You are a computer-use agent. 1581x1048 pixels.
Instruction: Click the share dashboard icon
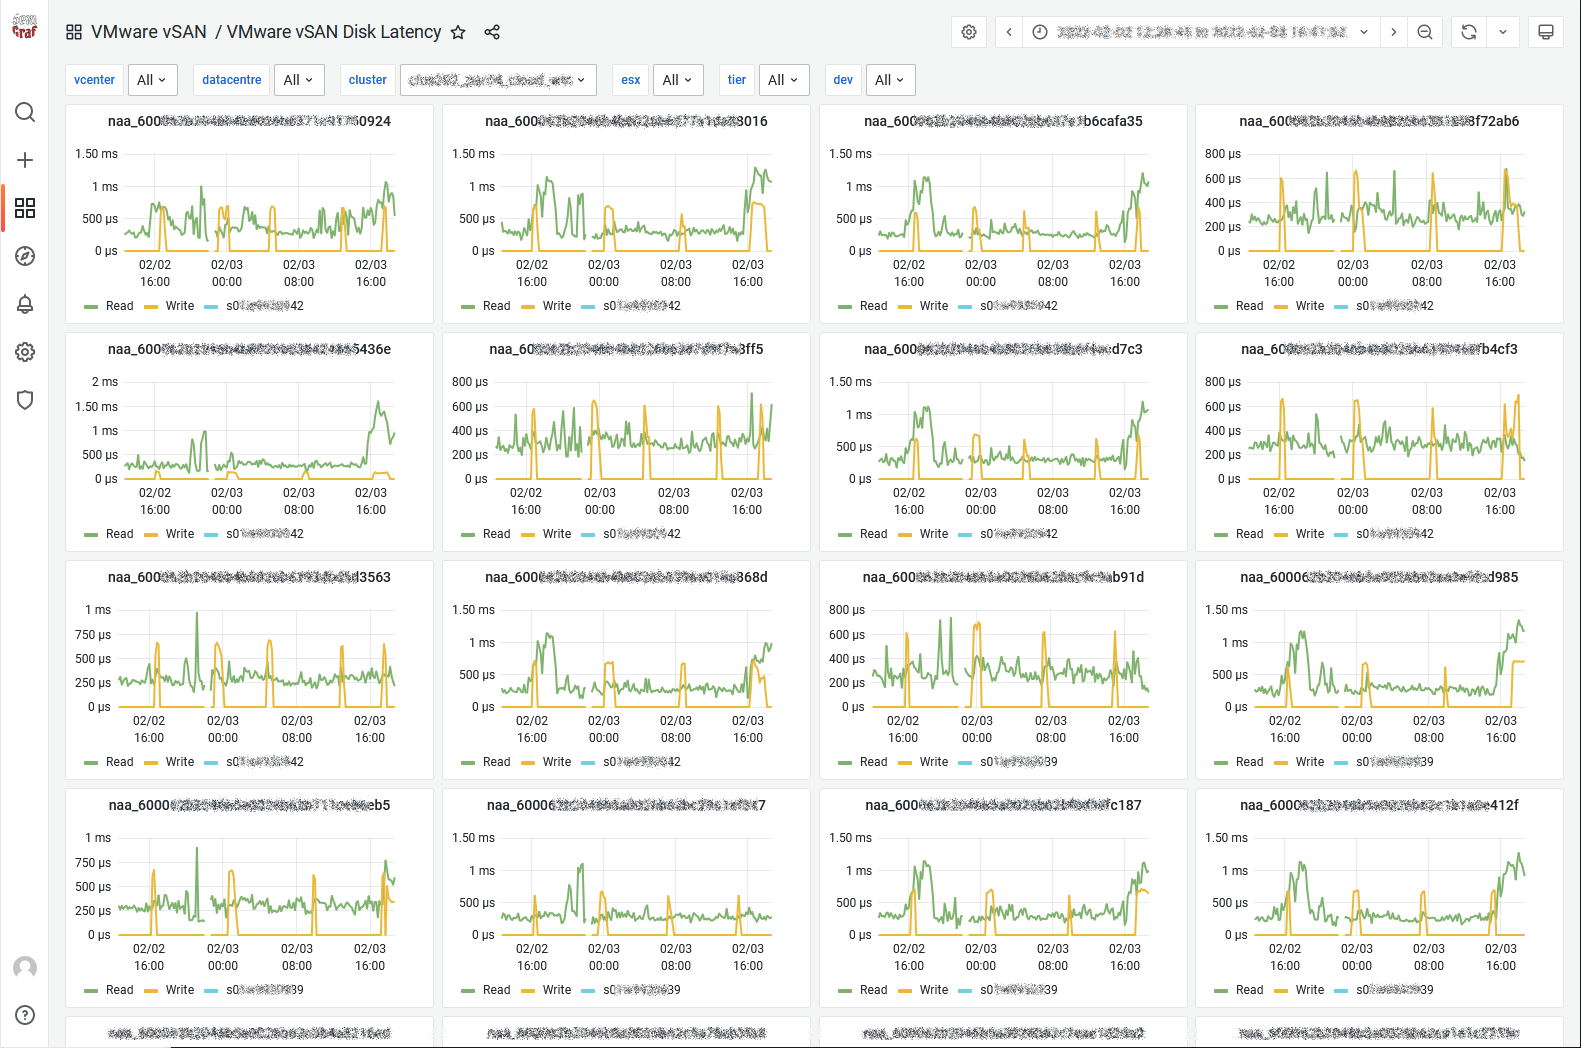[492, 32]
